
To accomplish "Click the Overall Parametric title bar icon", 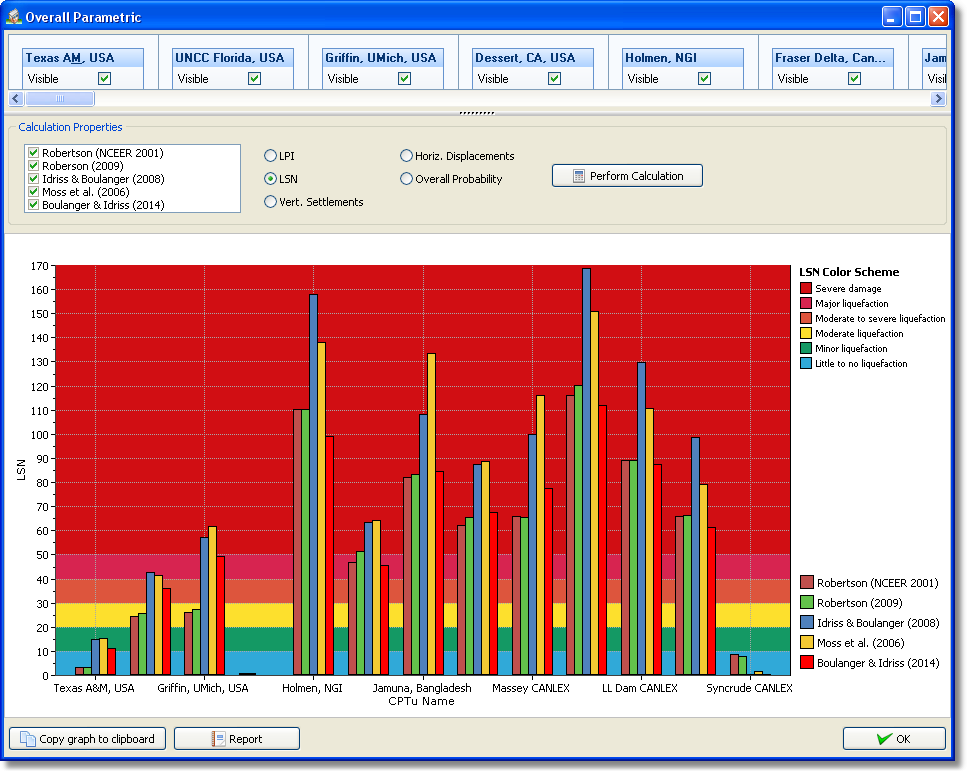I will [14, 17].
